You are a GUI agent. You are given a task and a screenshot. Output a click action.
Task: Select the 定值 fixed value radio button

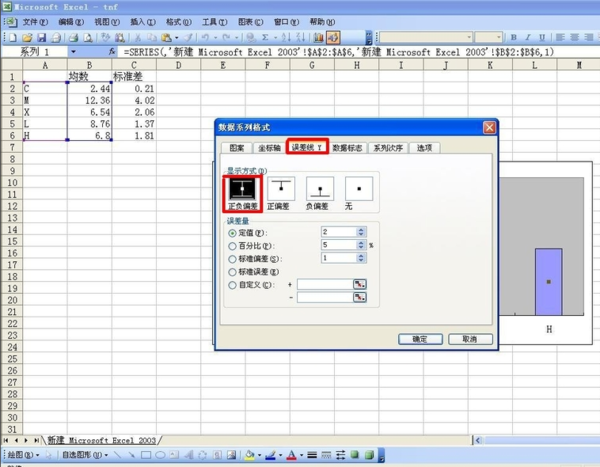(232, 233)
